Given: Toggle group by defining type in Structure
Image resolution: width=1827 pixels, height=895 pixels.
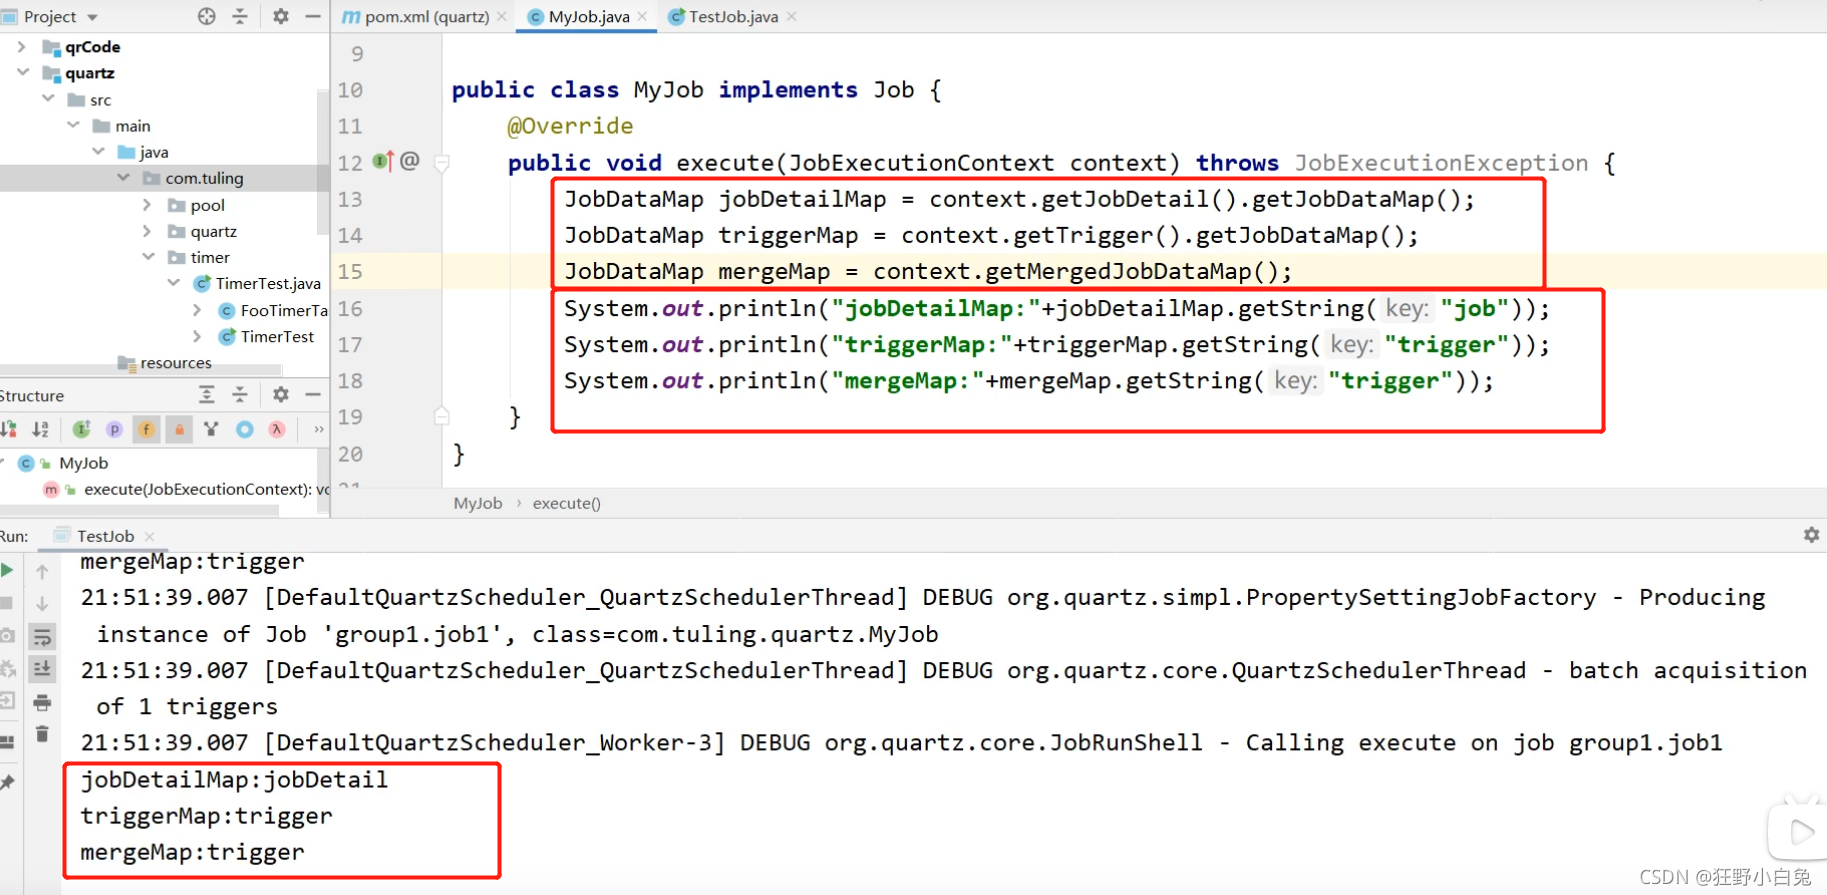Looking at the screenshot, I should click(211, 429).
